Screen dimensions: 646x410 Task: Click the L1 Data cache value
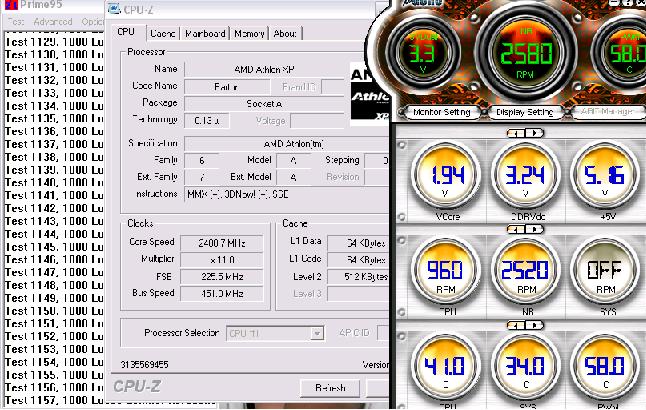coord(358,243)
